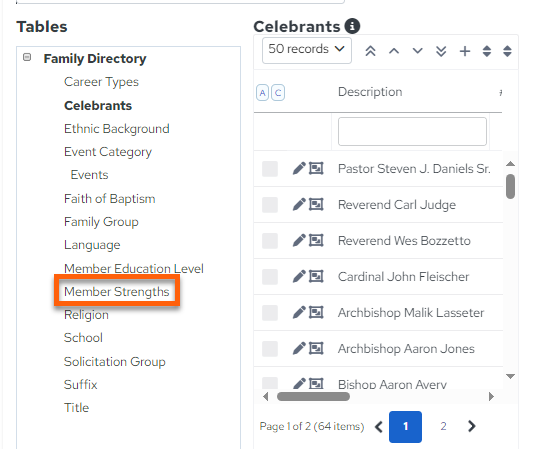Click the Description filter text box
553x455 pixels.
coord(412,132)
